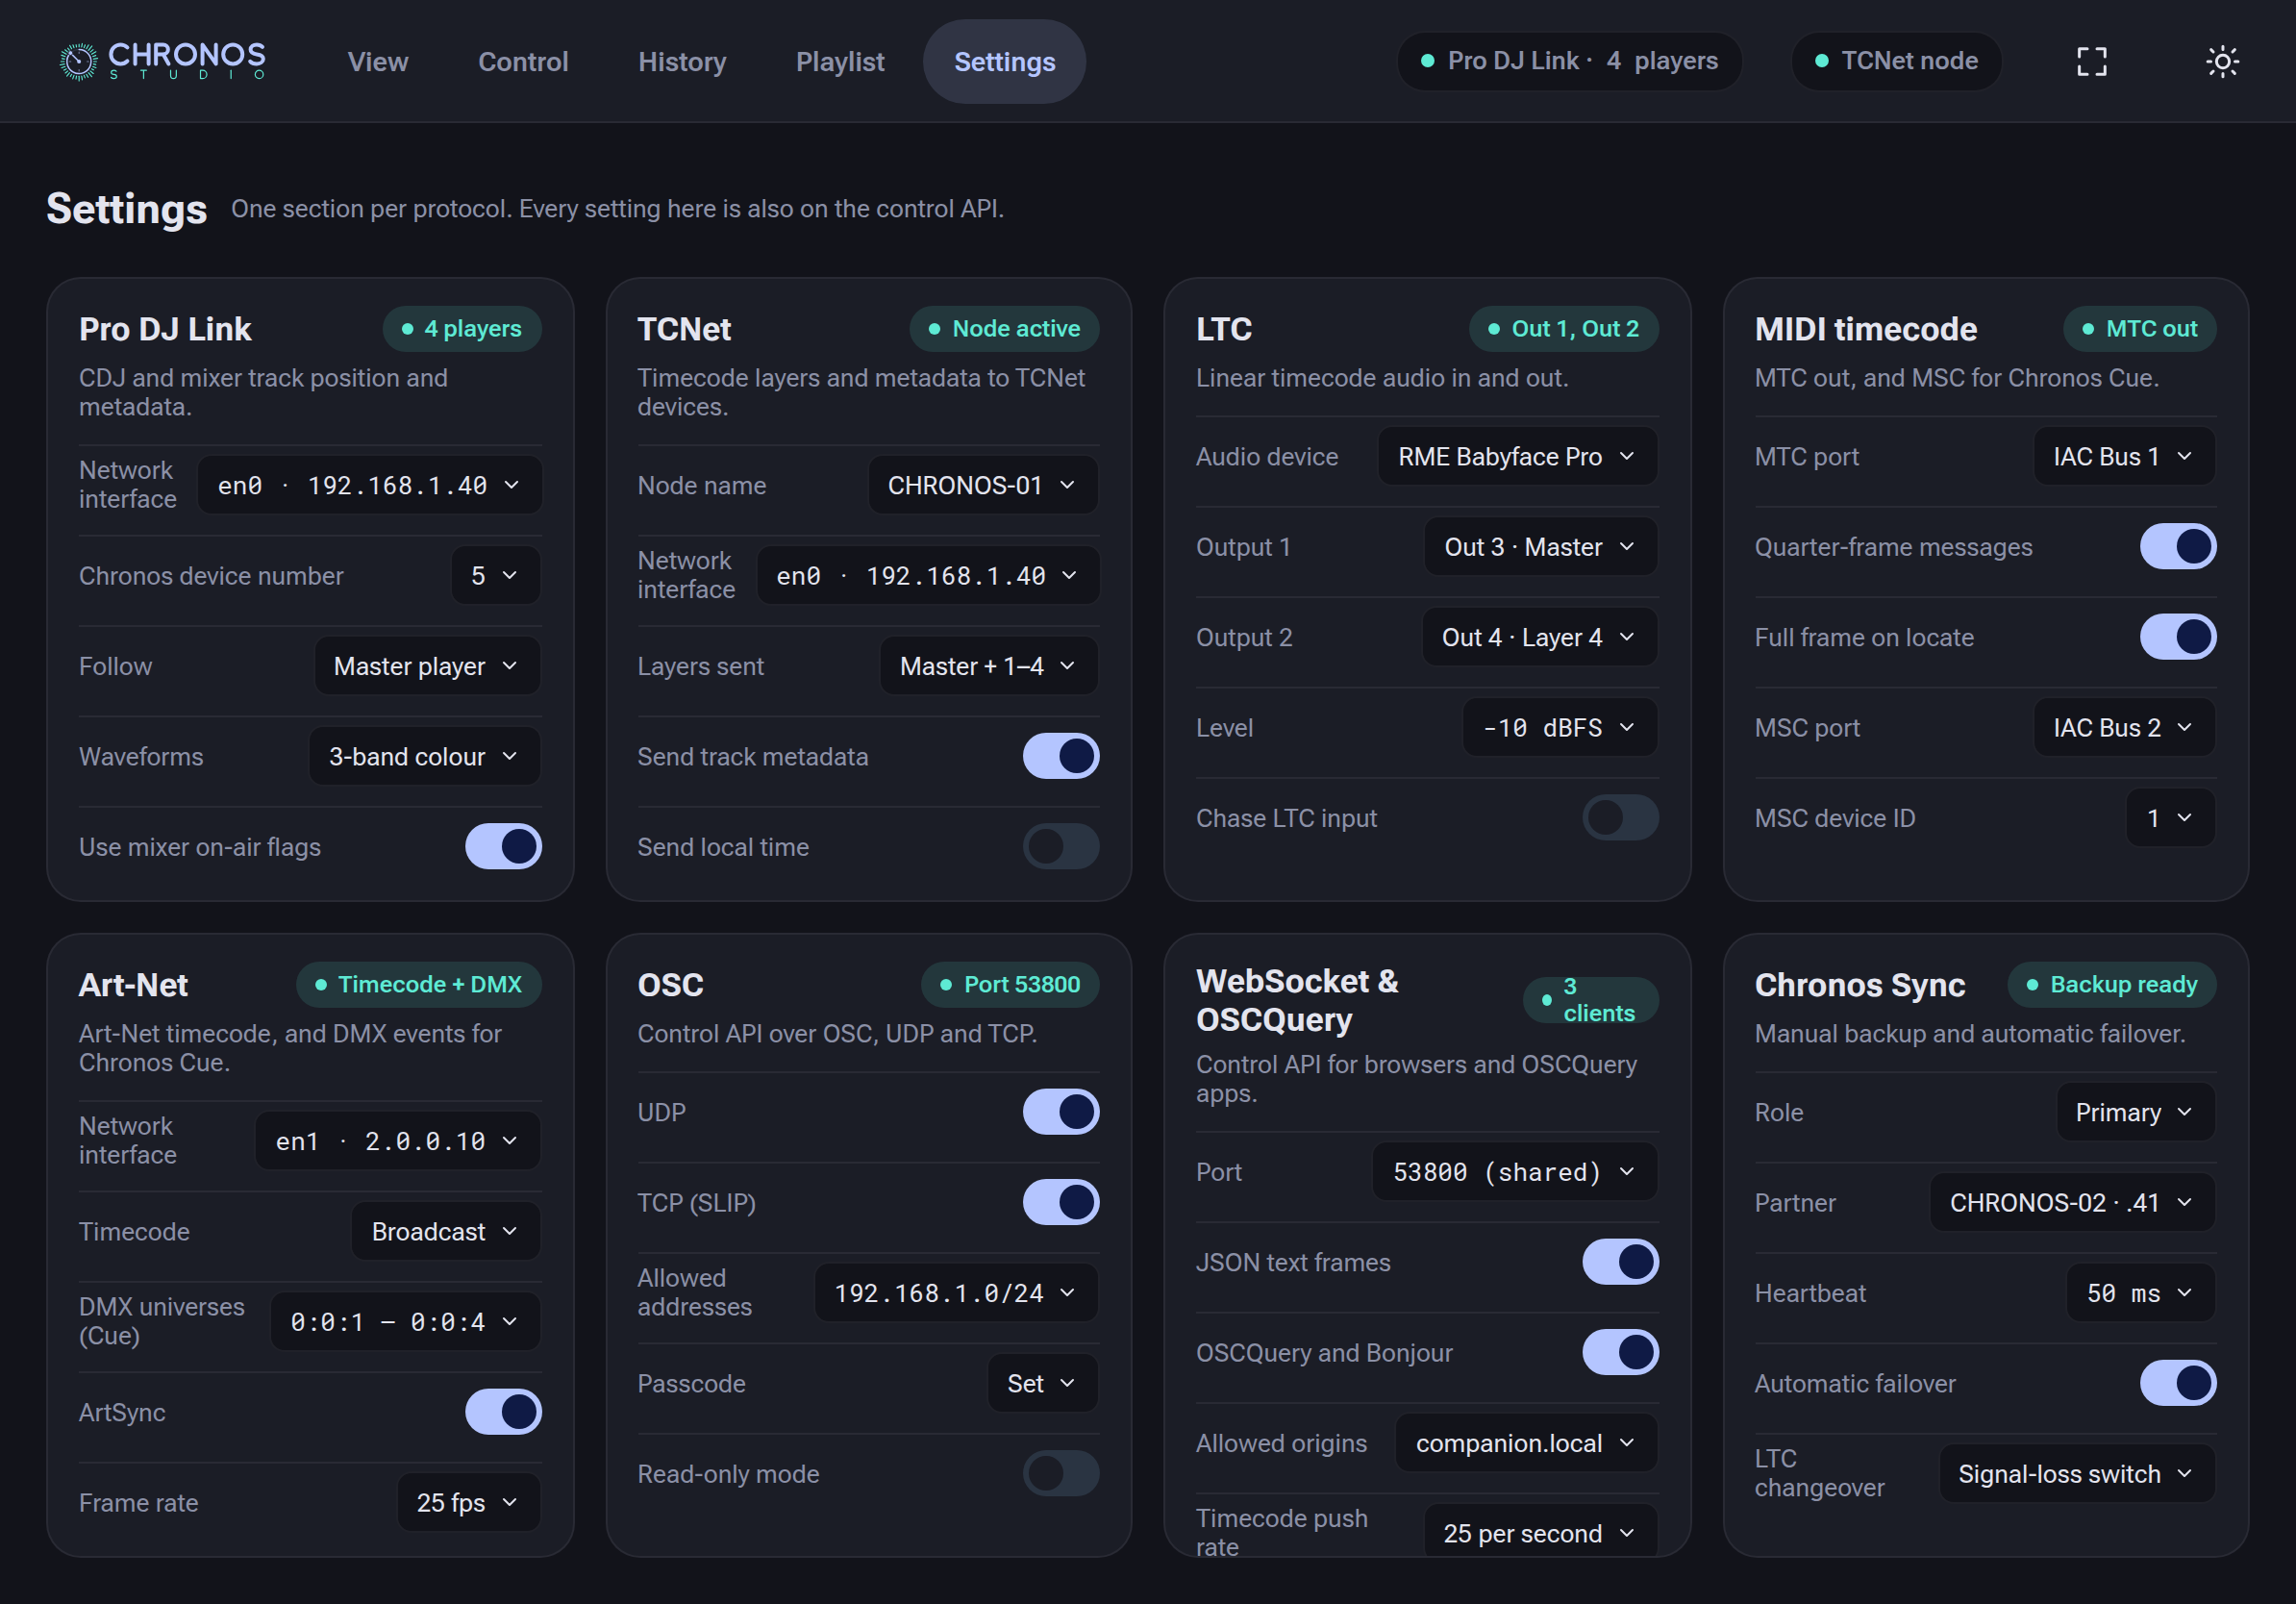The height and width of the screenshot is (1604, 2296).
Task: Toggle Automatic failover switch
Action: [x=2178, y=1383]
